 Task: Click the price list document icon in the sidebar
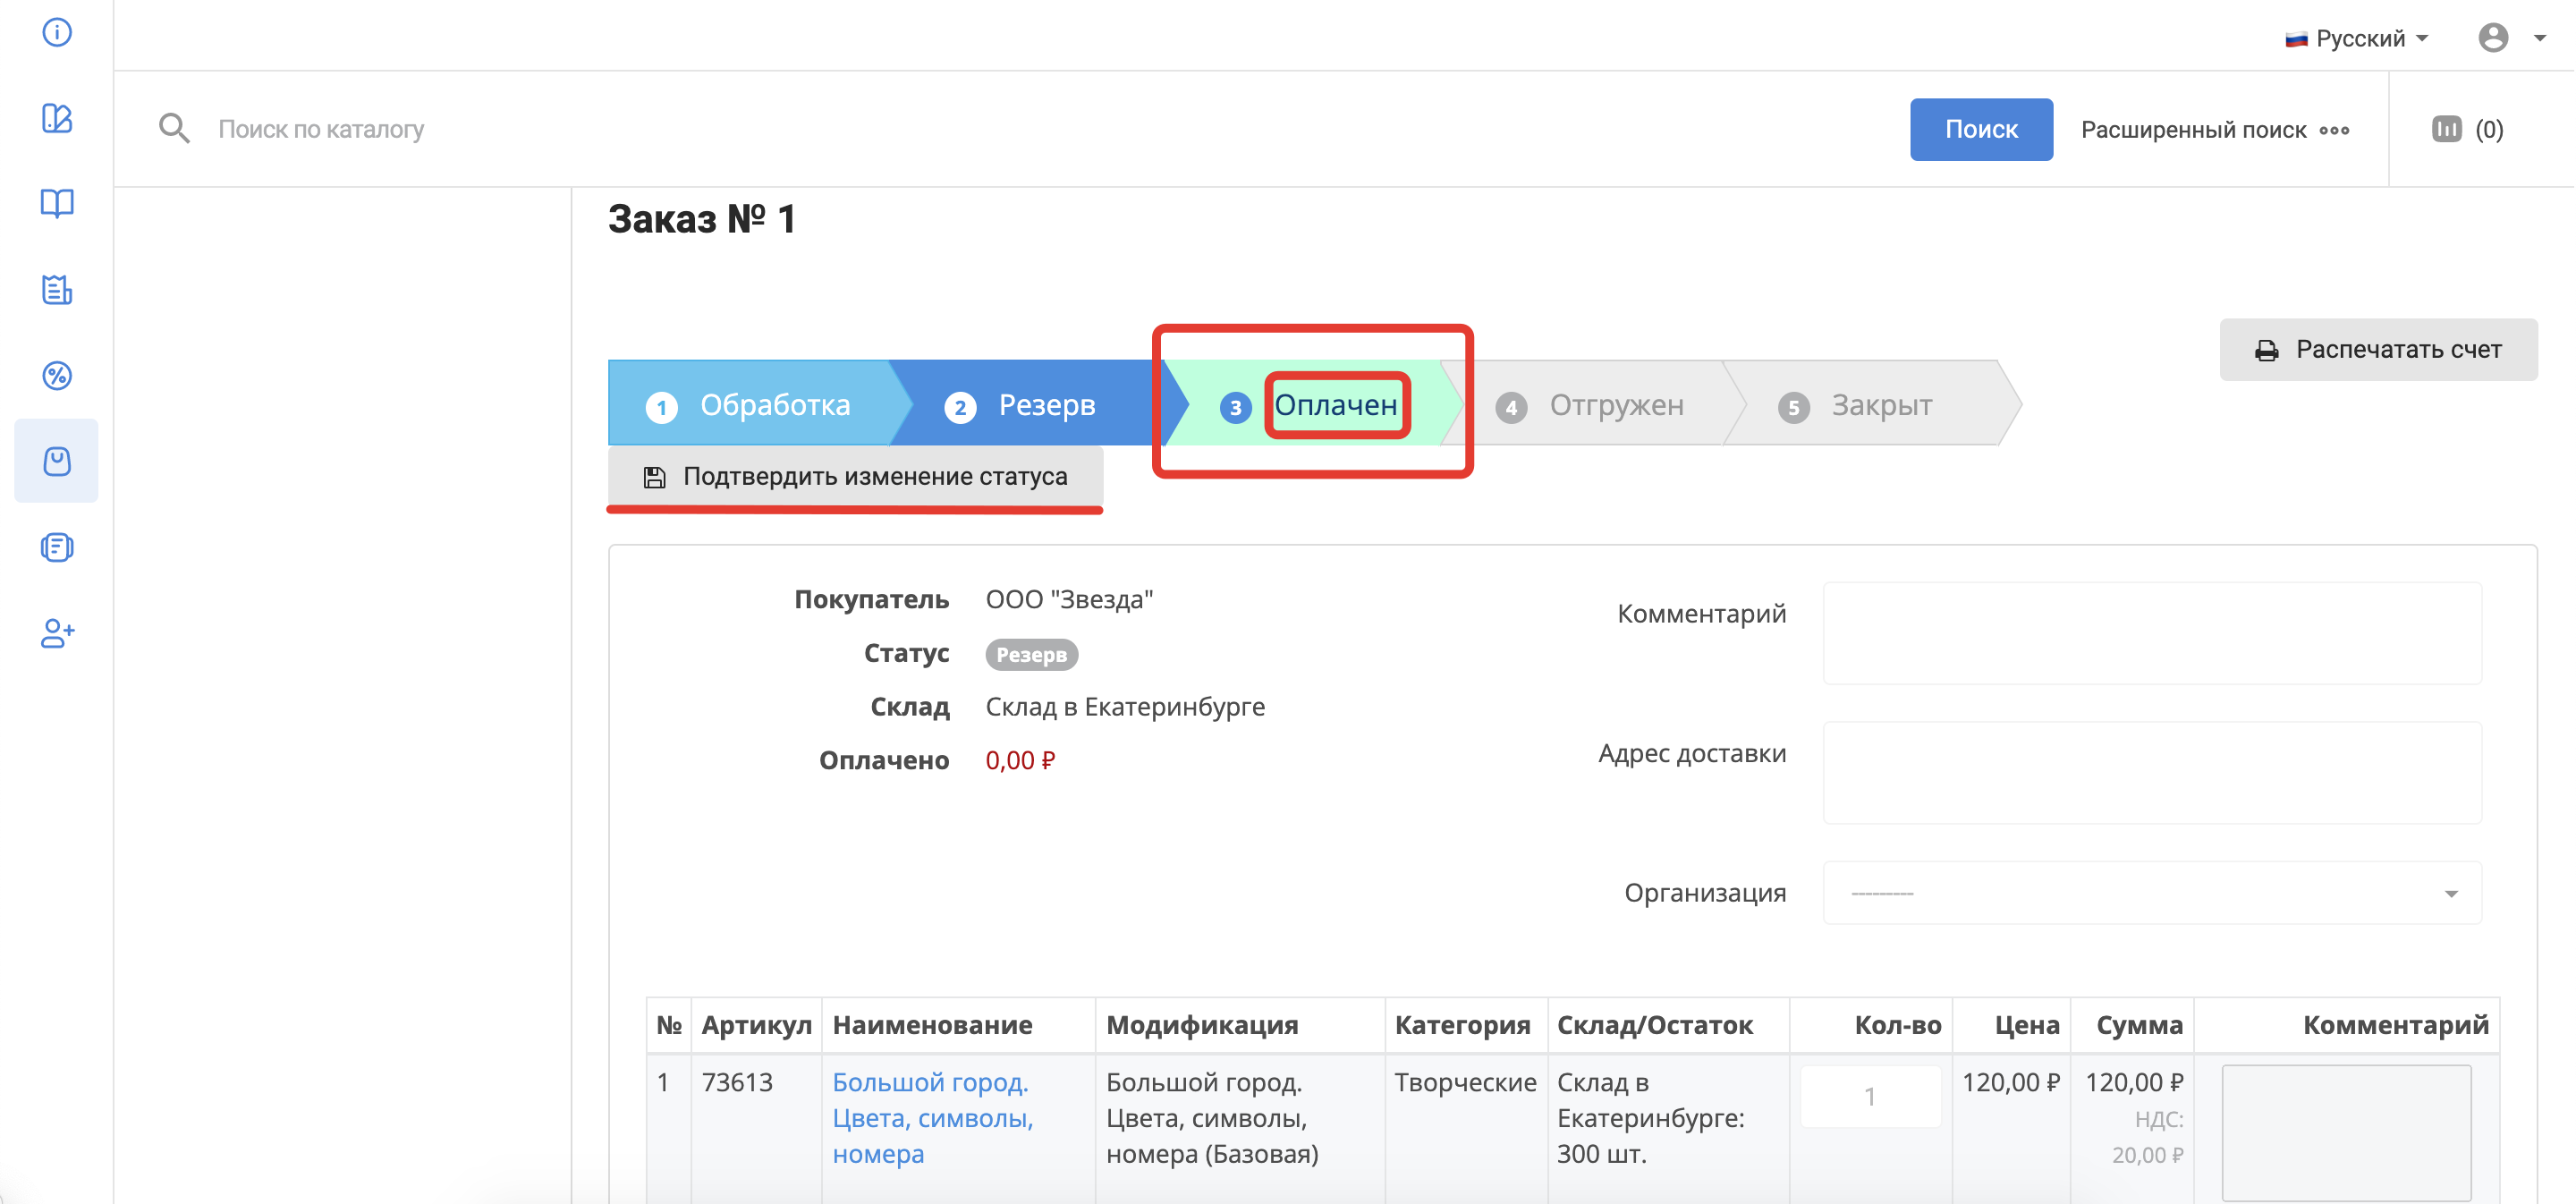(57, 290)
